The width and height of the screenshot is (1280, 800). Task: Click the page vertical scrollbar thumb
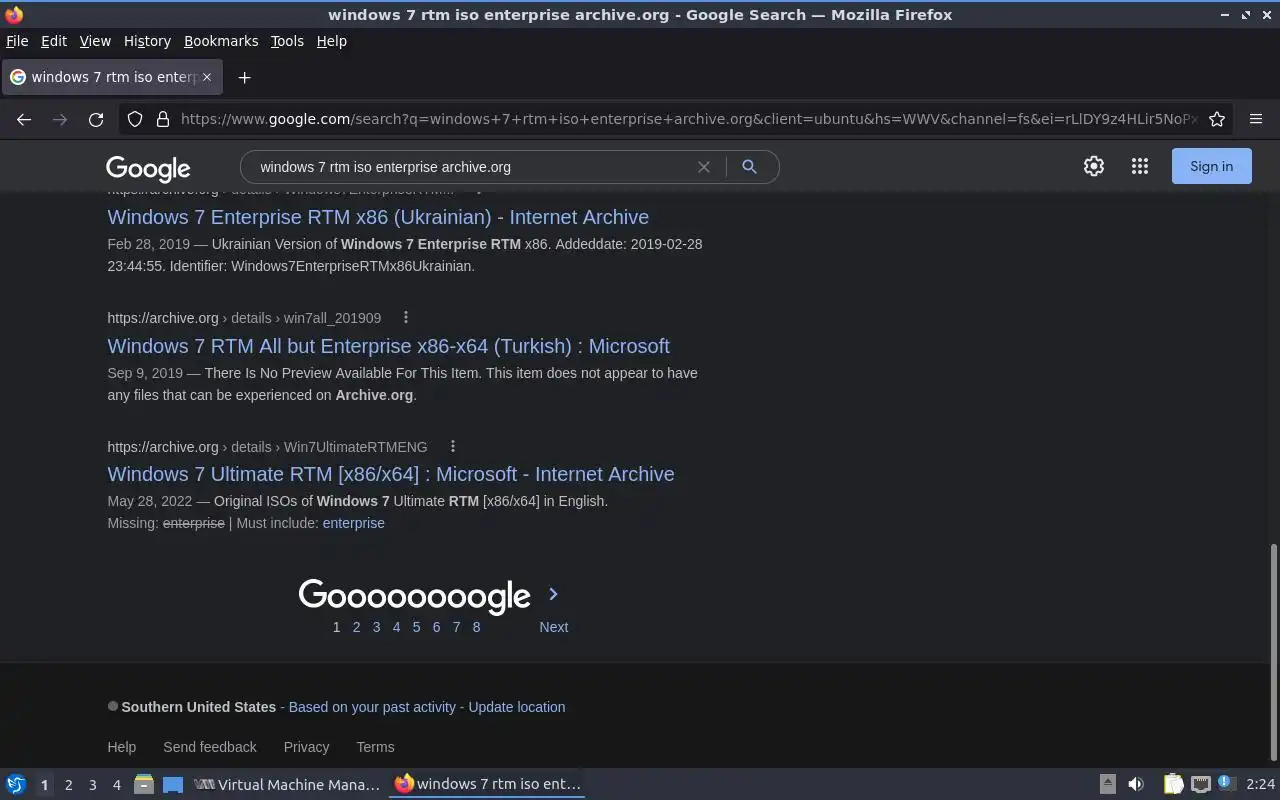(1273, 651)
